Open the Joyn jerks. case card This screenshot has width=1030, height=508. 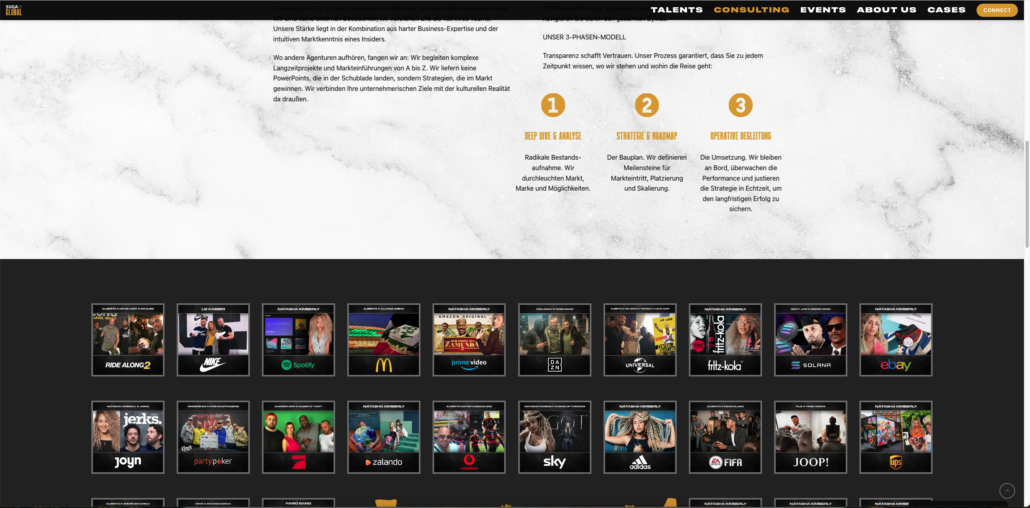[x=127, y=437]
